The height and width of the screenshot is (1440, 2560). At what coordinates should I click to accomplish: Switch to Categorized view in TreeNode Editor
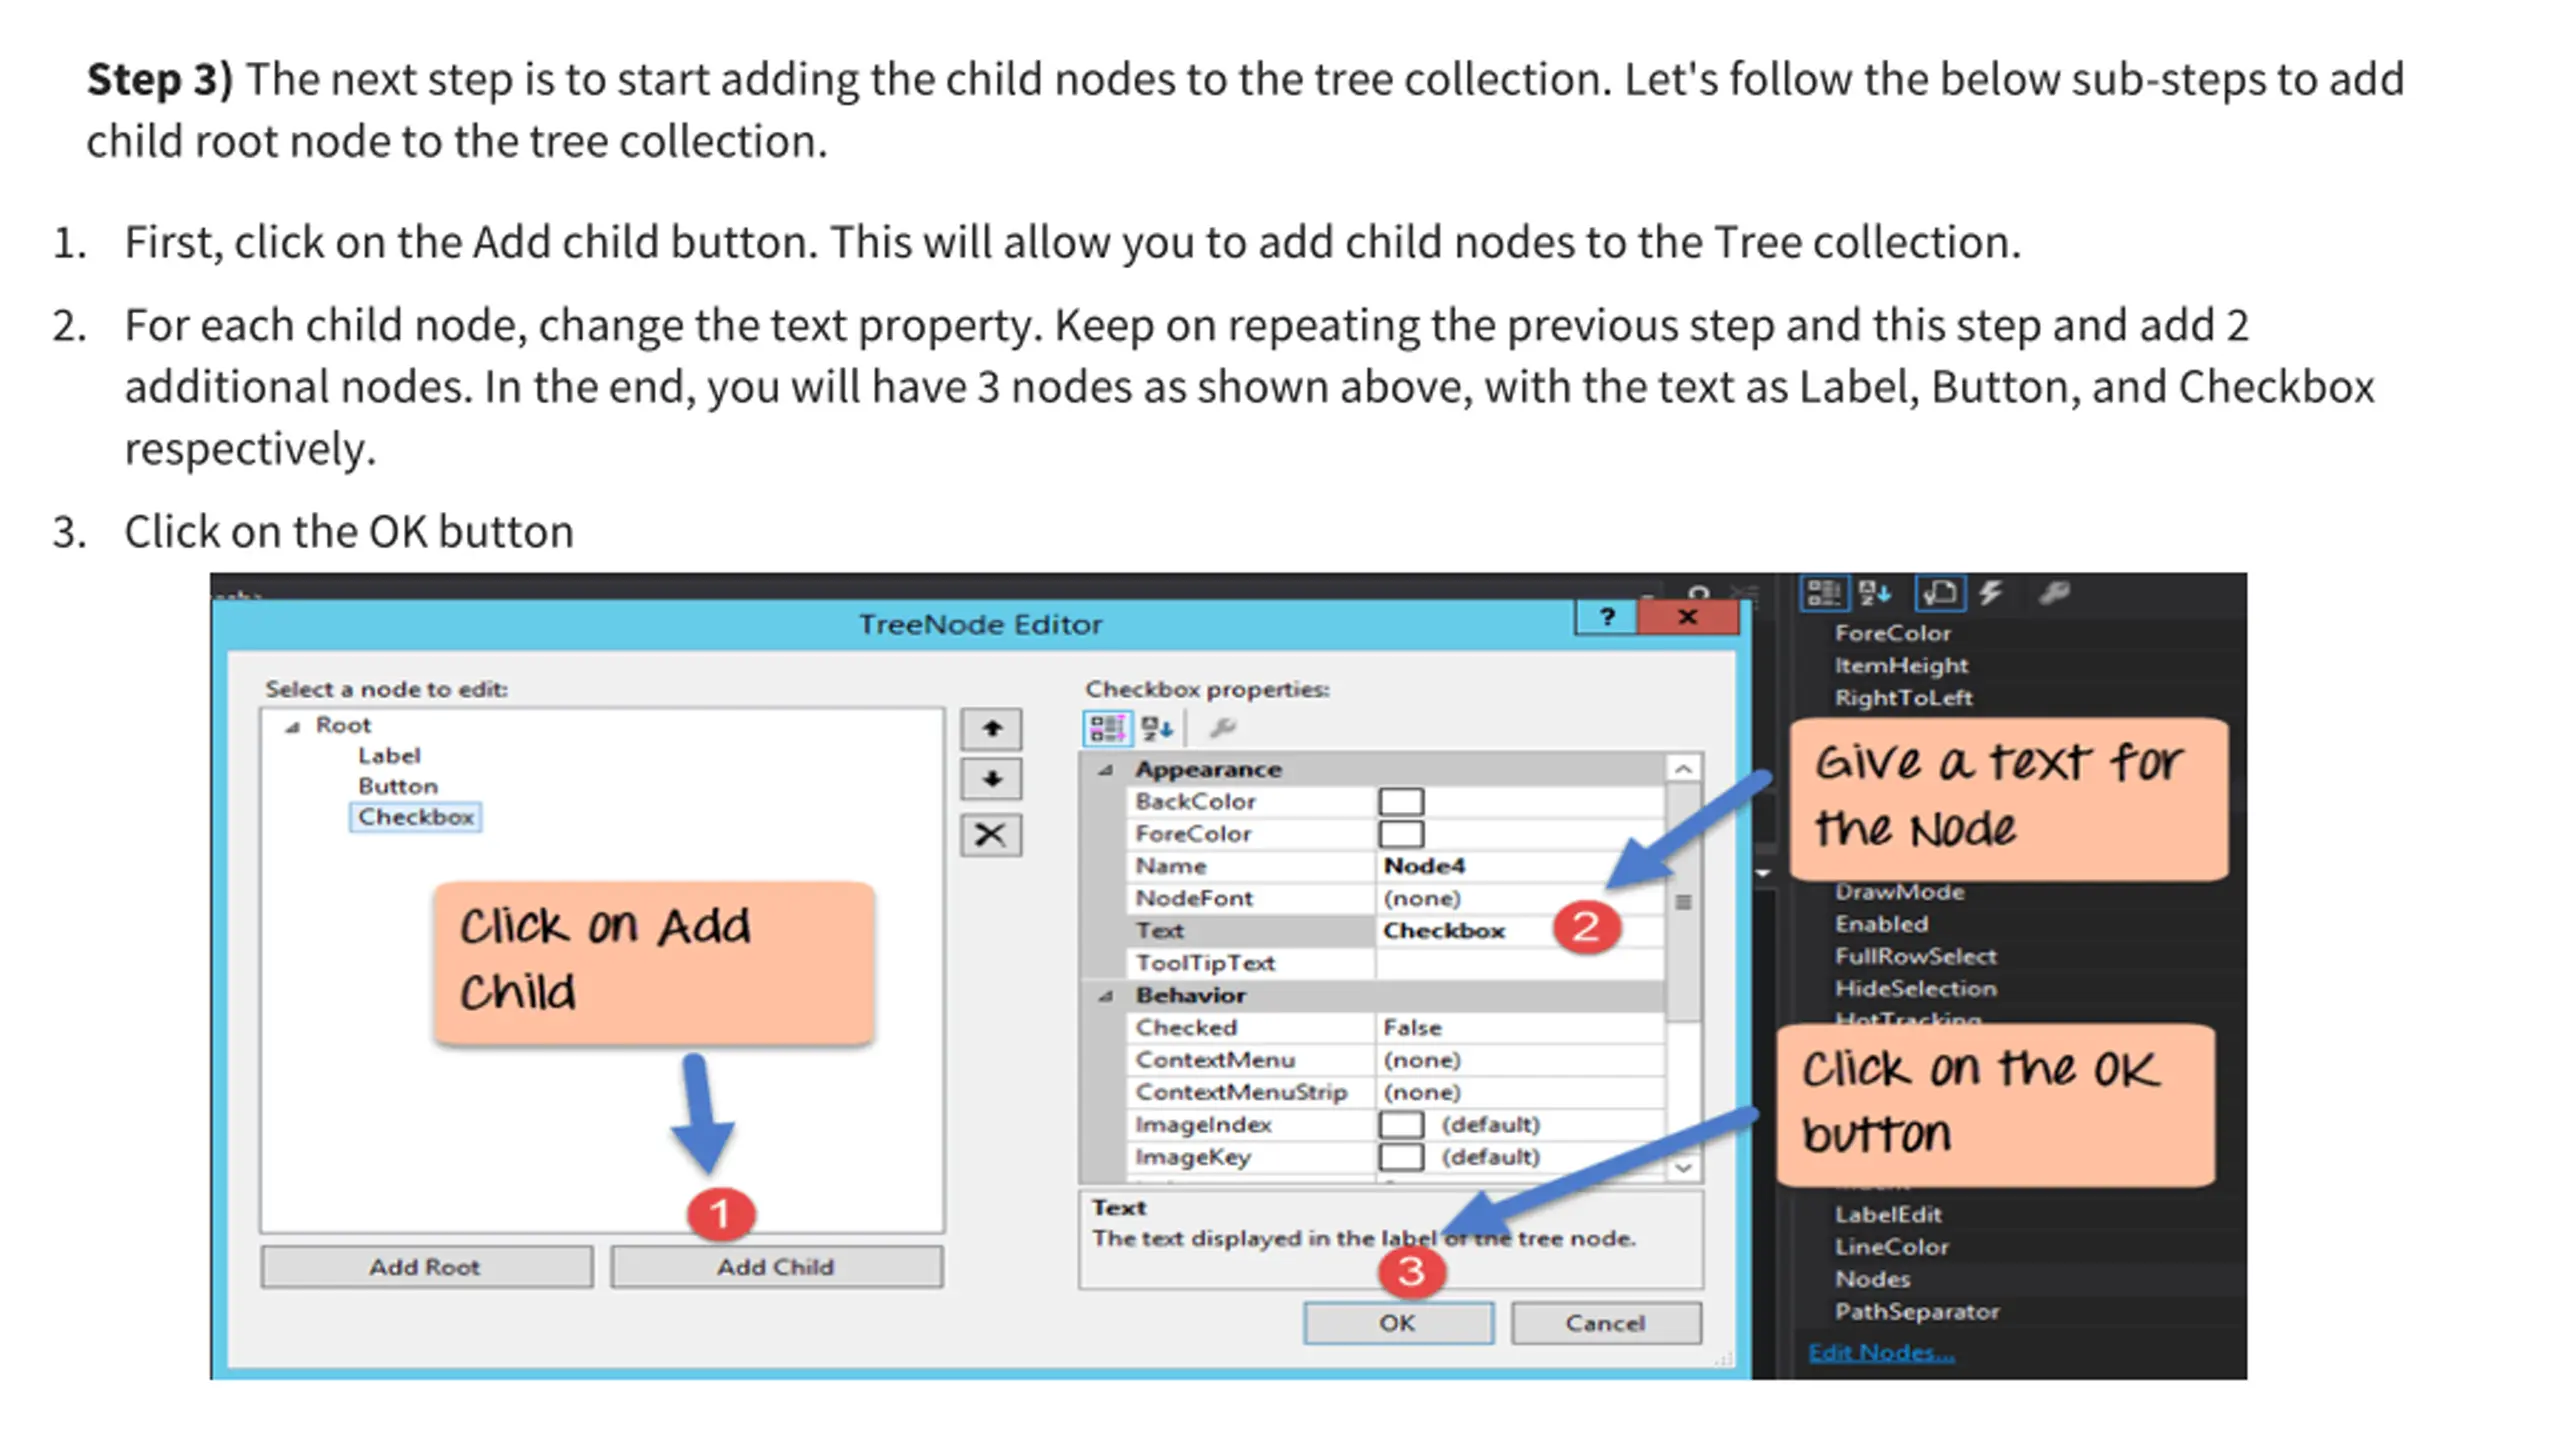1107,728
